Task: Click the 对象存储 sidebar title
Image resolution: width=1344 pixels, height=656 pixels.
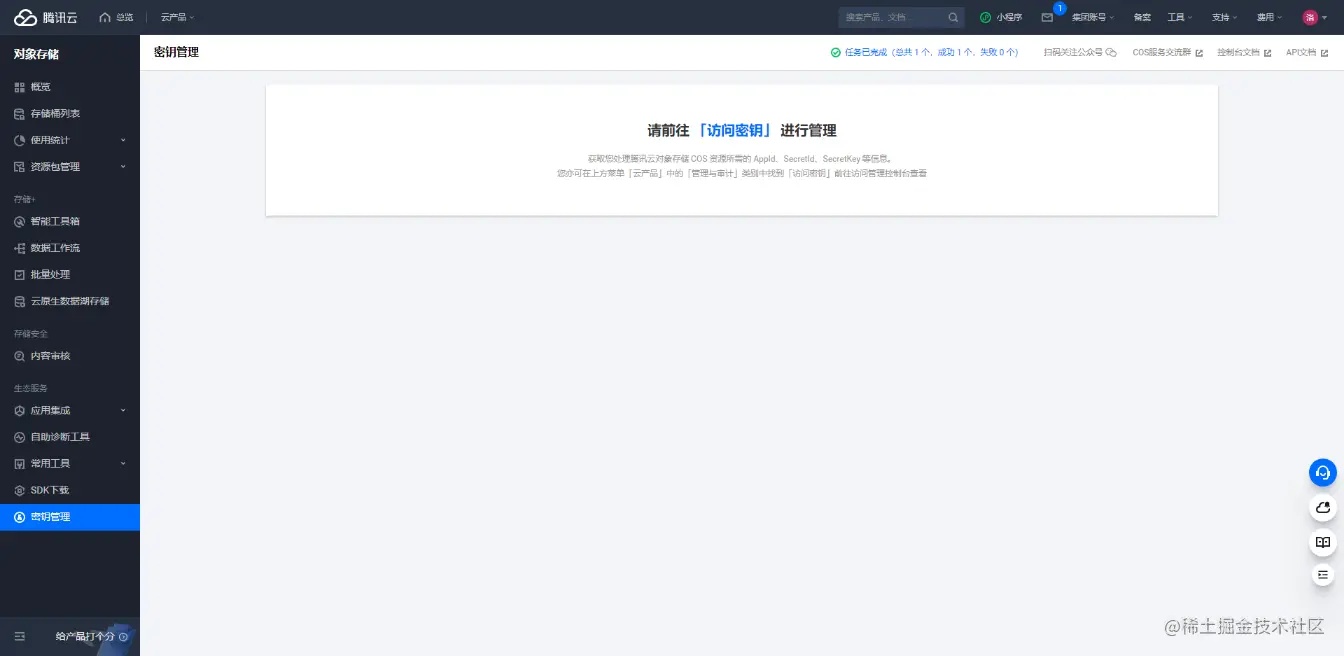Action: click(36, 54)
